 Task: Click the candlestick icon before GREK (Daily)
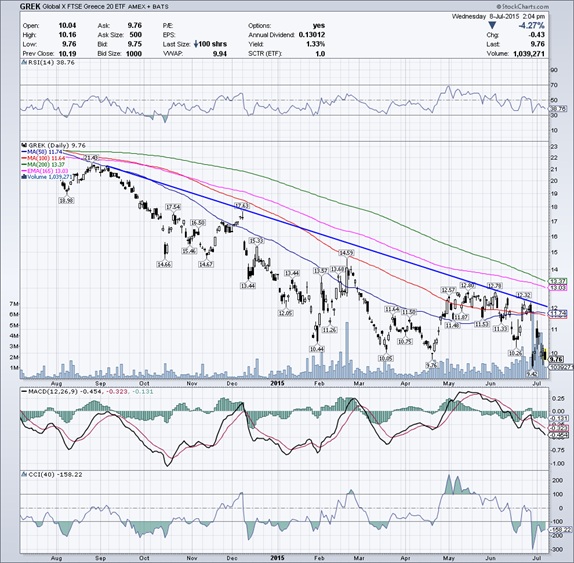click(25, 145)
